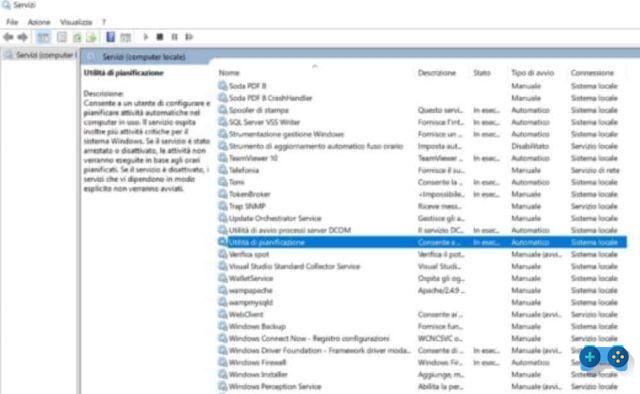Screen dimensions: 640x394
Task: Sort by the Tipo di avvio column header
Action: tap(533, 73)
